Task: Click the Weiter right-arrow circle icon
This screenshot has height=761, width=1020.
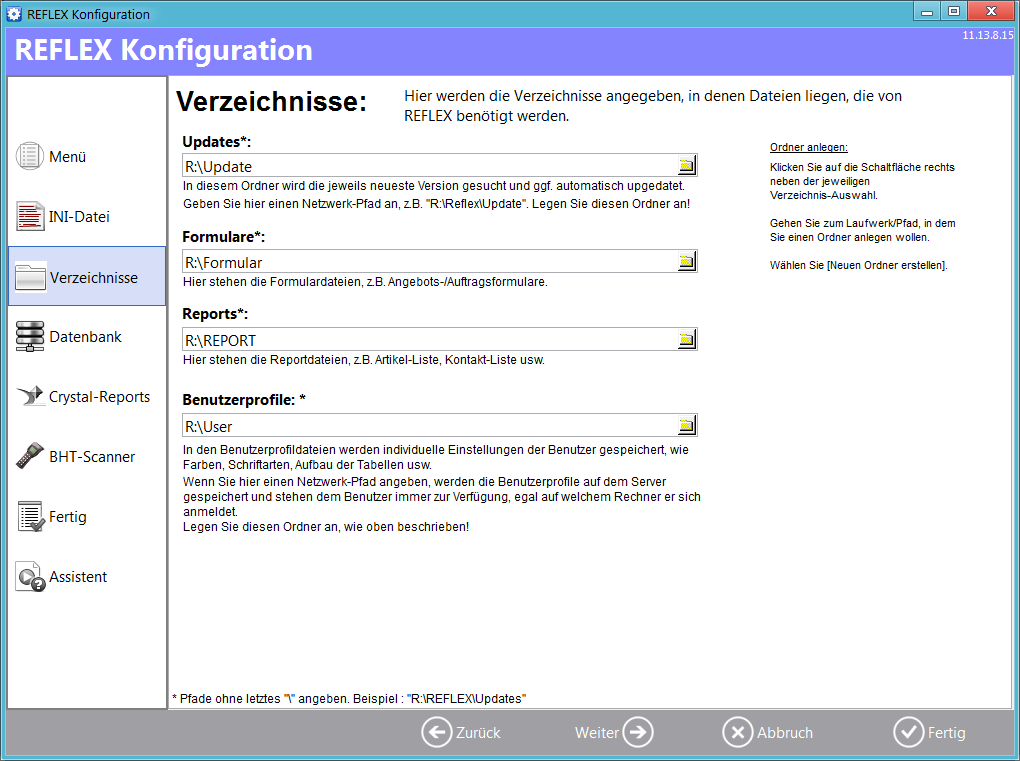Action: (x=638, y=732)
